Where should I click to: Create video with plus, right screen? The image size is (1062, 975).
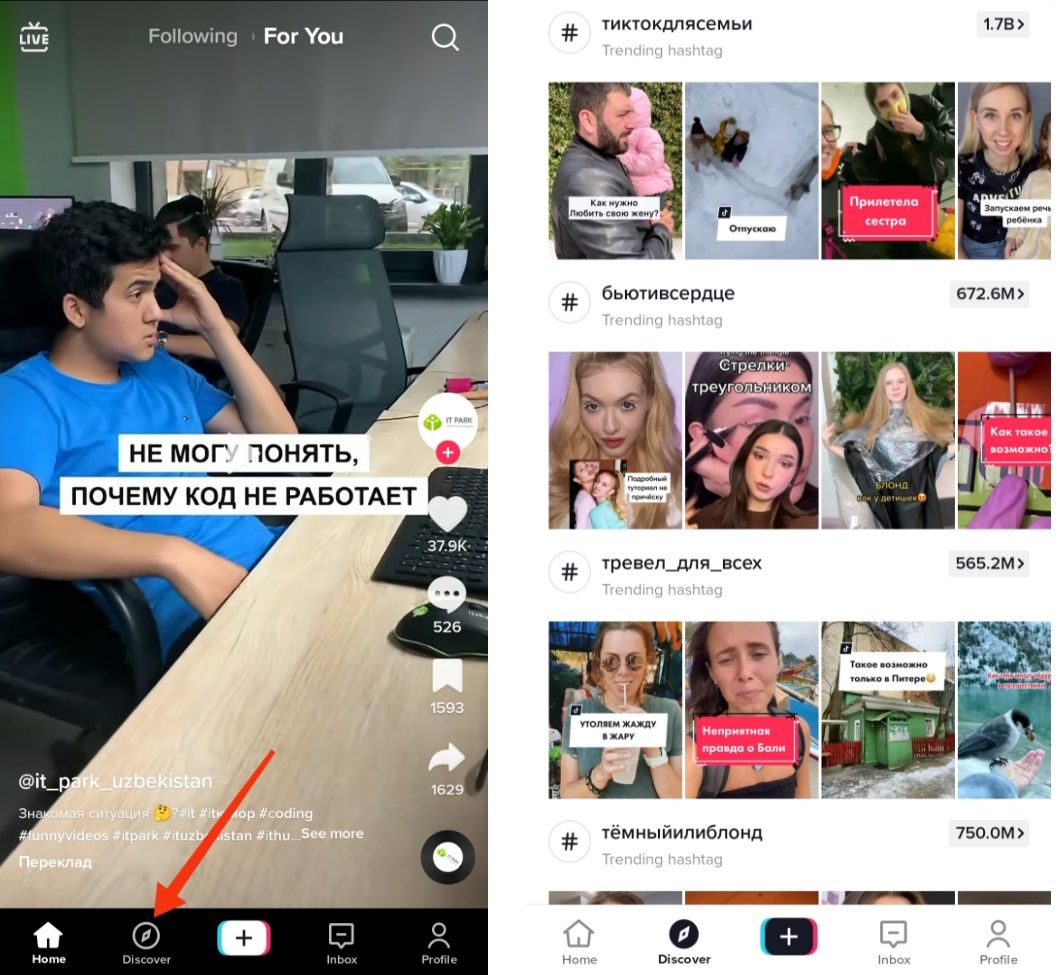789,936
